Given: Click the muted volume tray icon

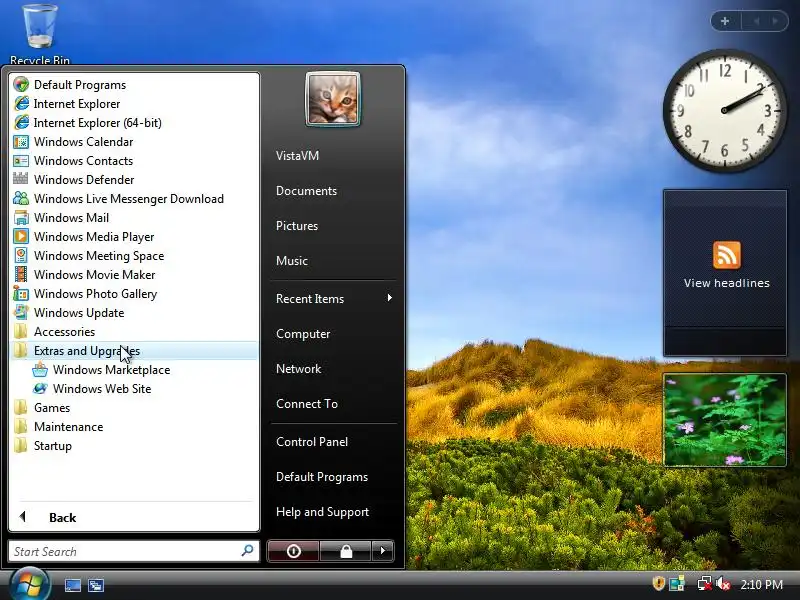Looking at the screenshot, I should [723, 584].
